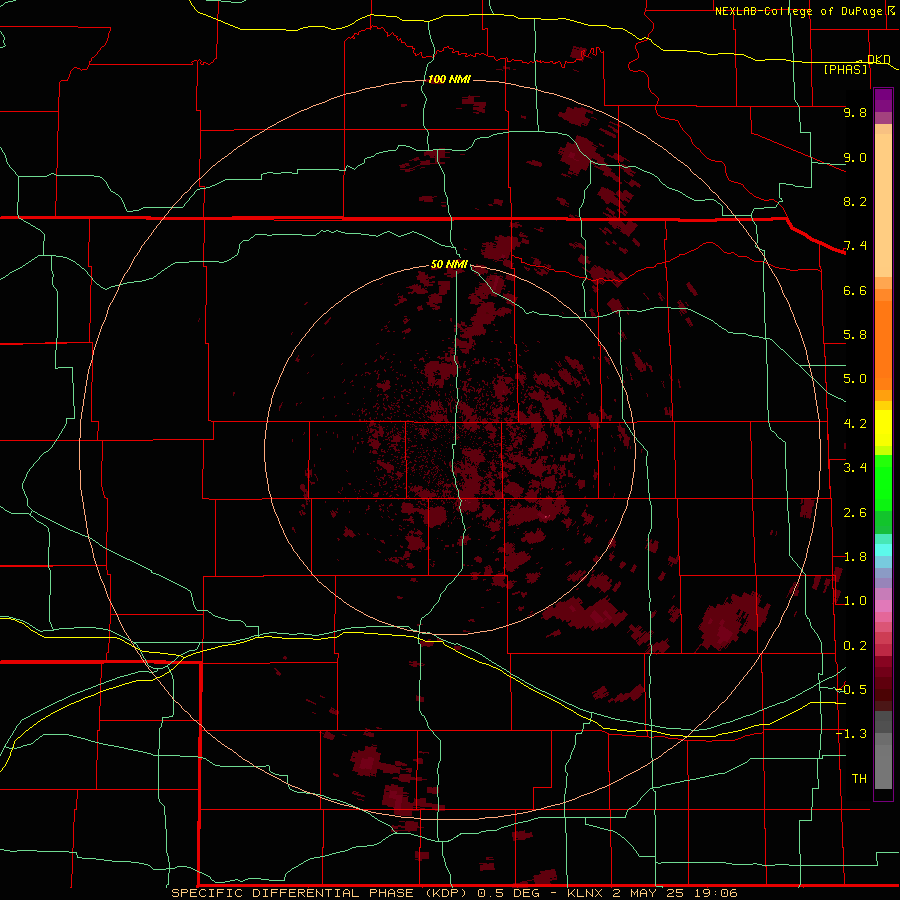Click the 2.6 legend value
The width and height of the screenshot is (900, 900).
tap(855, 513)
